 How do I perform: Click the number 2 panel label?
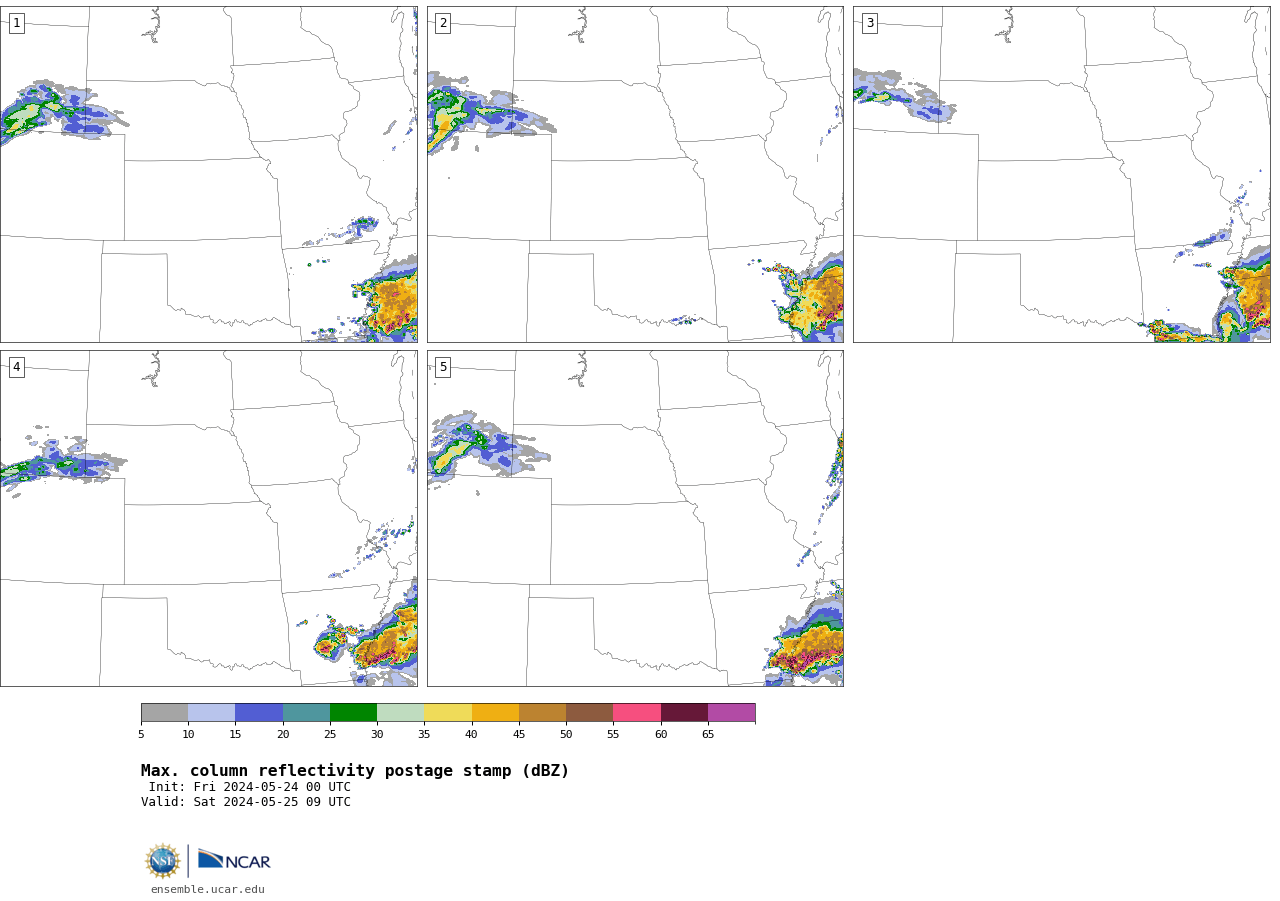click(443, 23)
